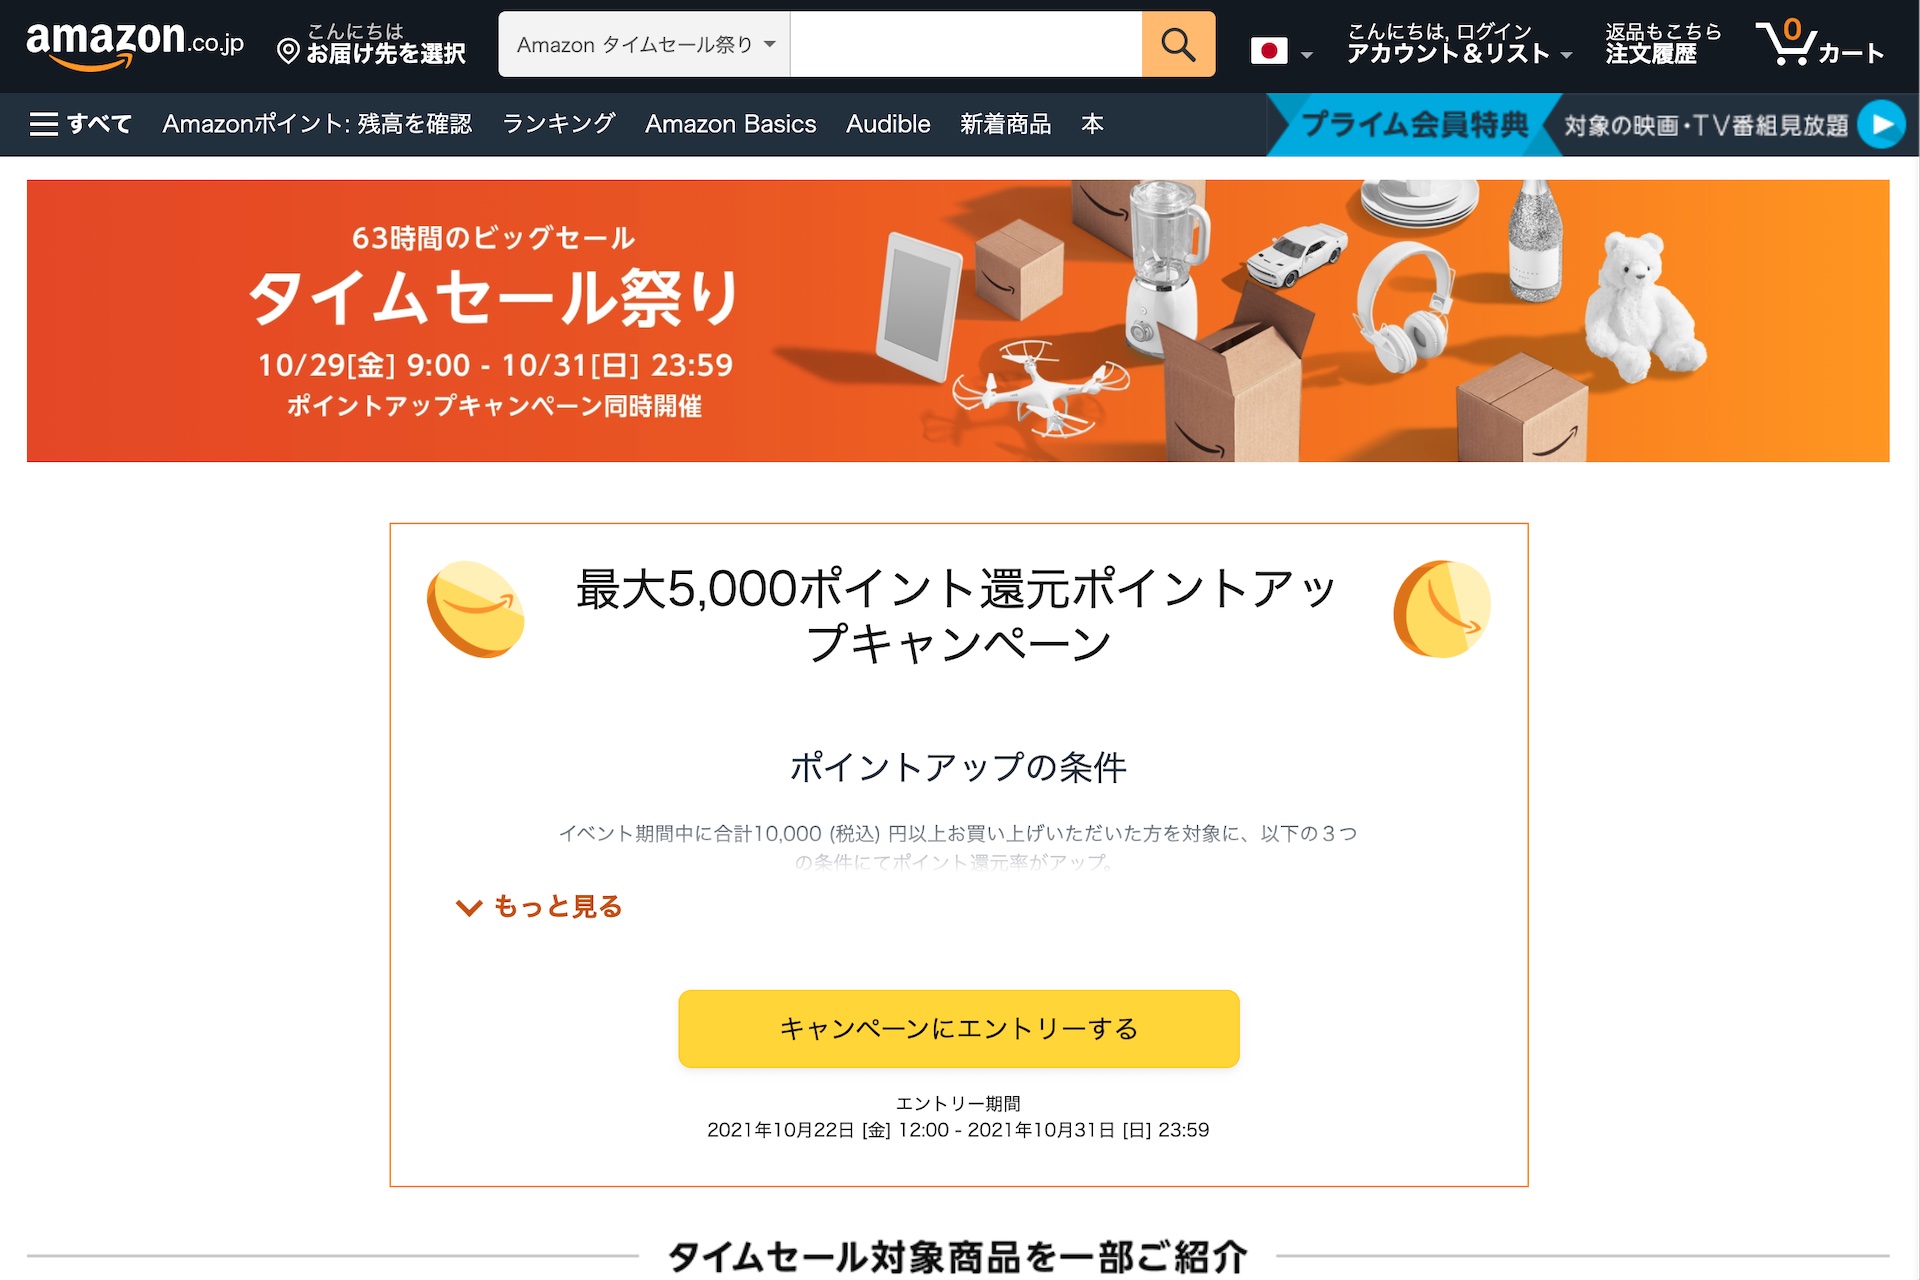The width and height of the screenshot is (1920, 1280).
Task: Open Amazon Basics navigation item
Action: pyautogui.click(x=730, y=124)
